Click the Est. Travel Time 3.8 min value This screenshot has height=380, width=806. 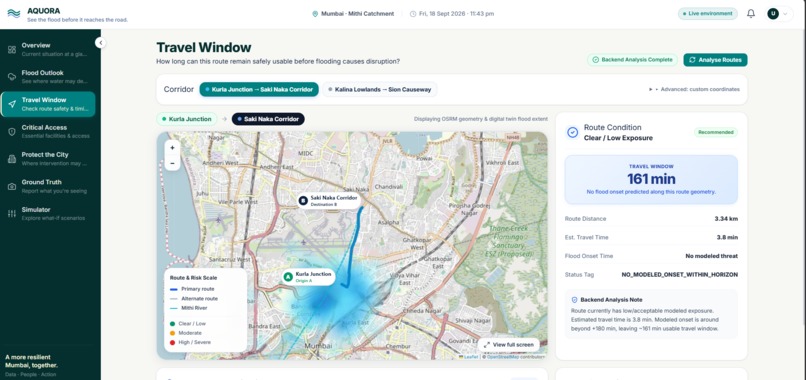[727, 237]
